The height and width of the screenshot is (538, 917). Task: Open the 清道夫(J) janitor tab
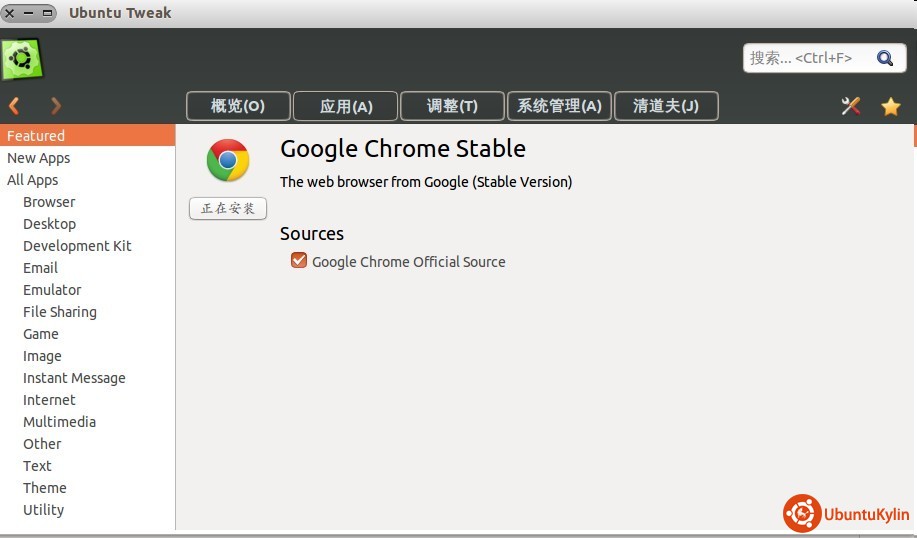[666, 106]
